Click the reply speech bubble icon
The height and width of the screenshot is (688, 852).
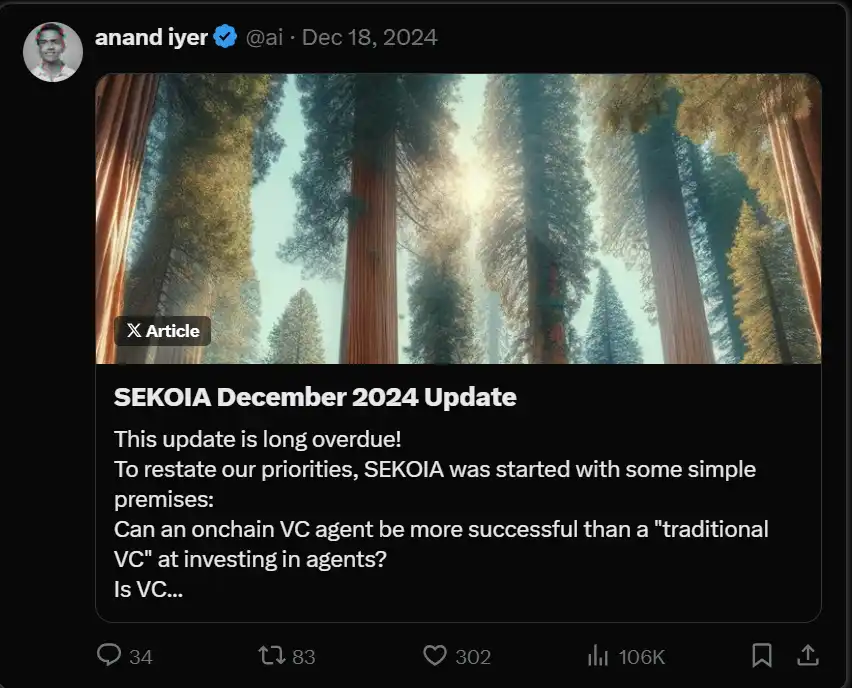109,656
